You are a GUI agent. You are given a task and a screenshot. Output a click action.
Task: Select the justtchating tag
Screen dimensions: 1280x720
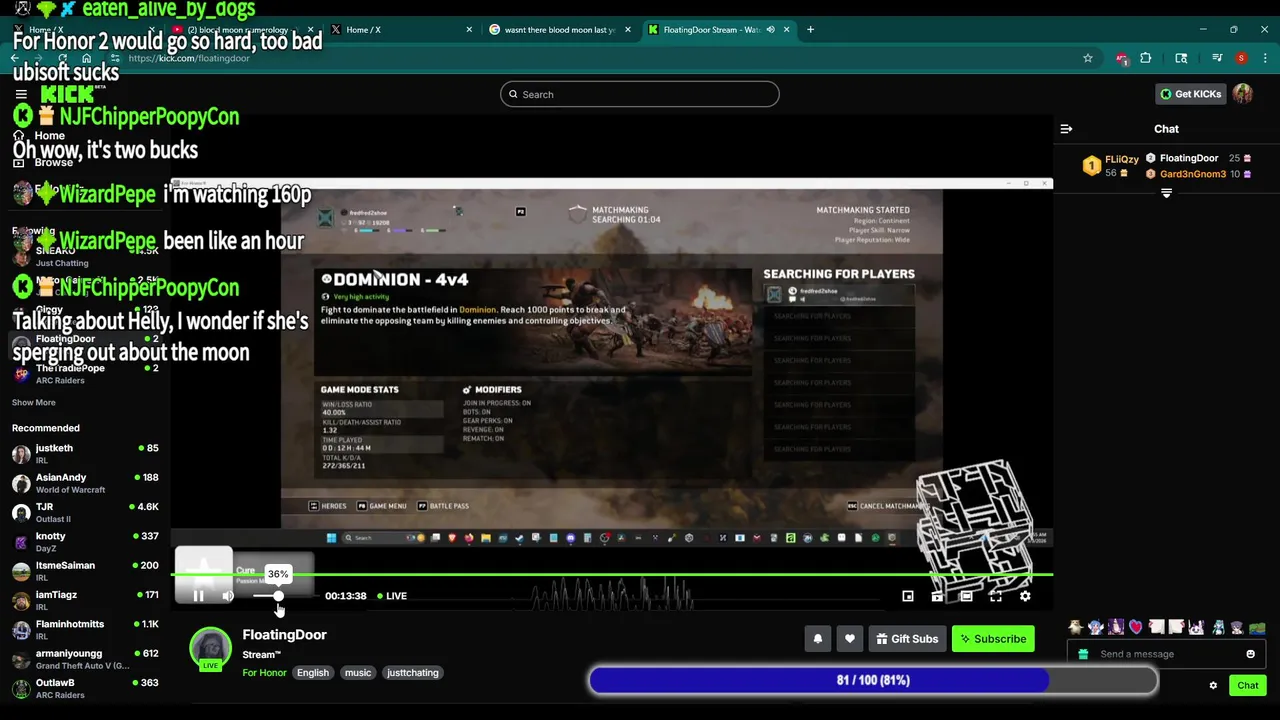[x=413, y=673]
